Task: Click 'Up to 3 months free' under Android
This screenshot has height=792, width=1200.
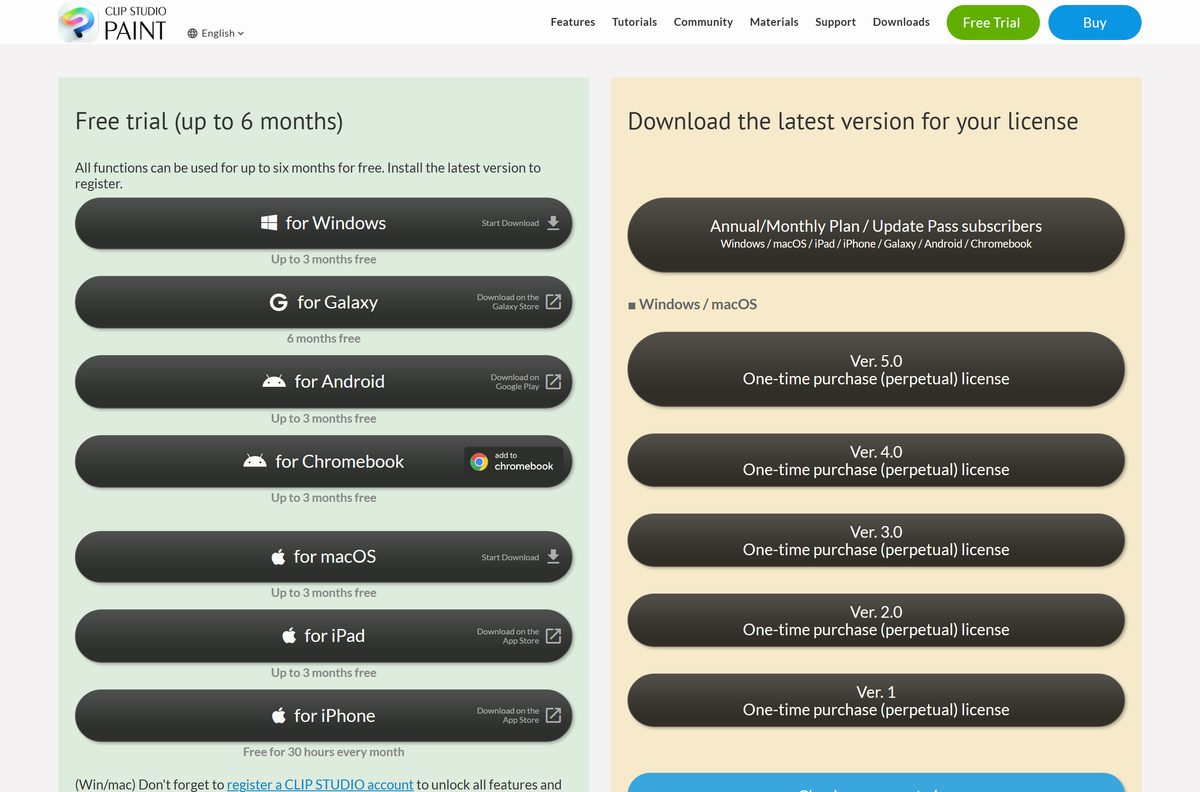Action: pyautogui.click(x=323, y=418)
